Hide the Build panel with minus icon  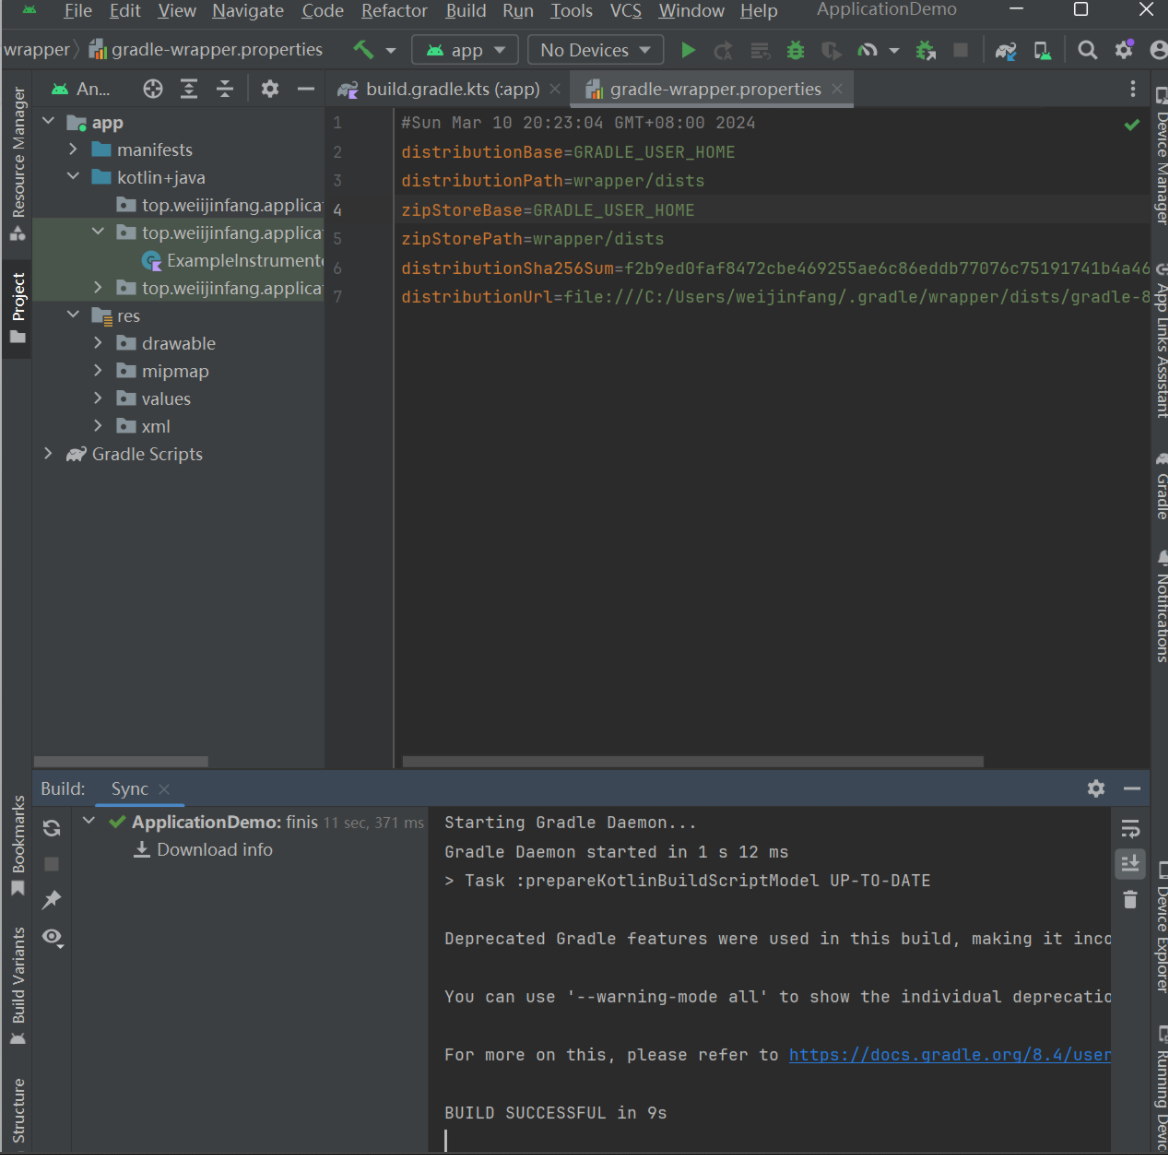pos(1132,789)
